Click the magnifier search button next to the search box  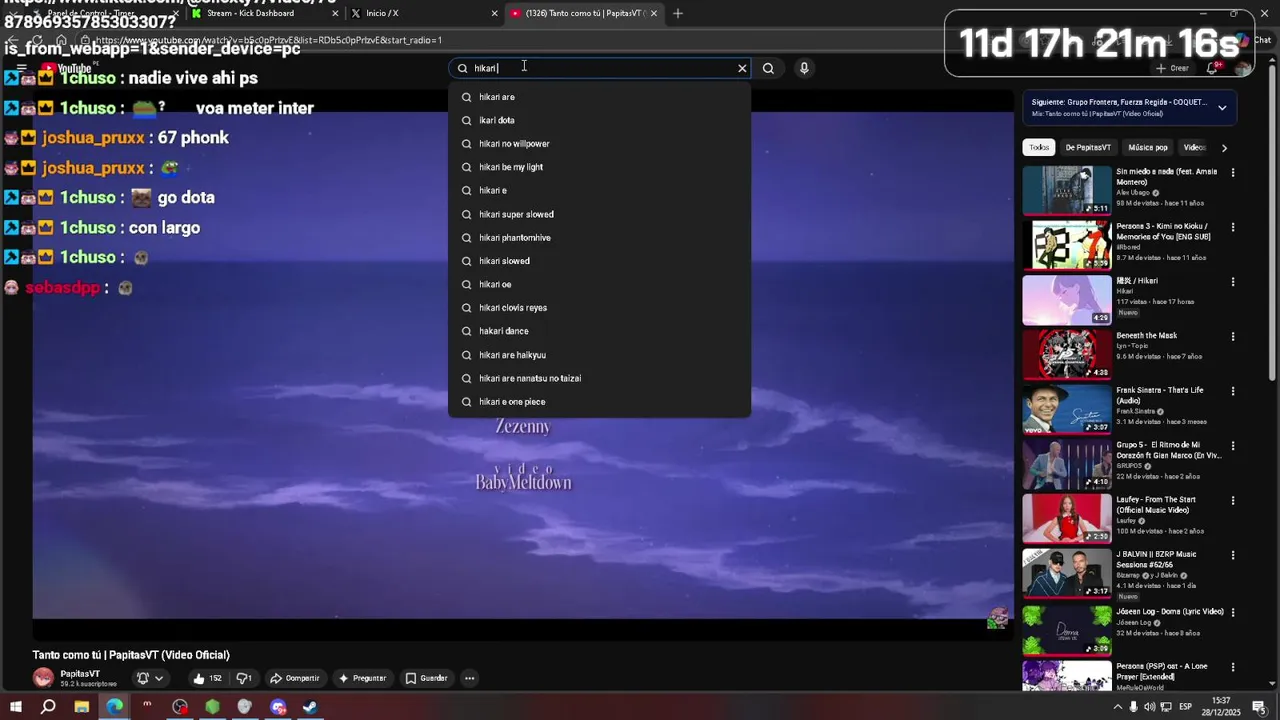[x=768, y=68]
